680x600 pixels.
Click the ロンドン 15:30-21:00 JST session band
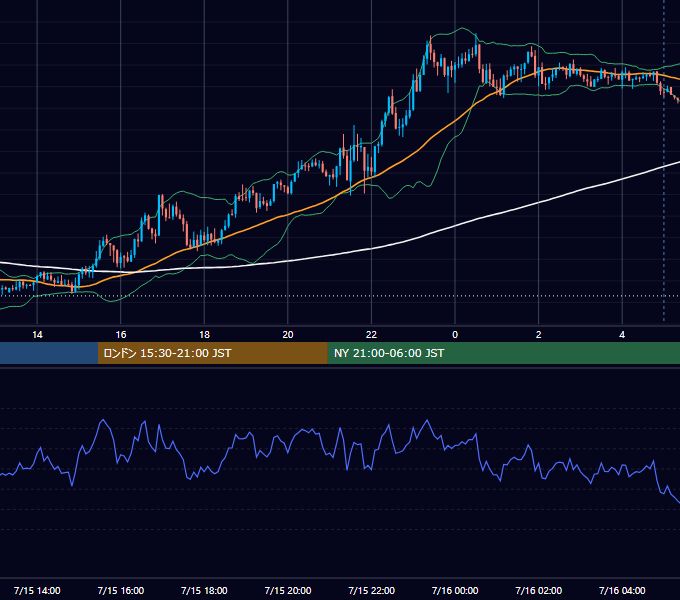tap(212, 353)
